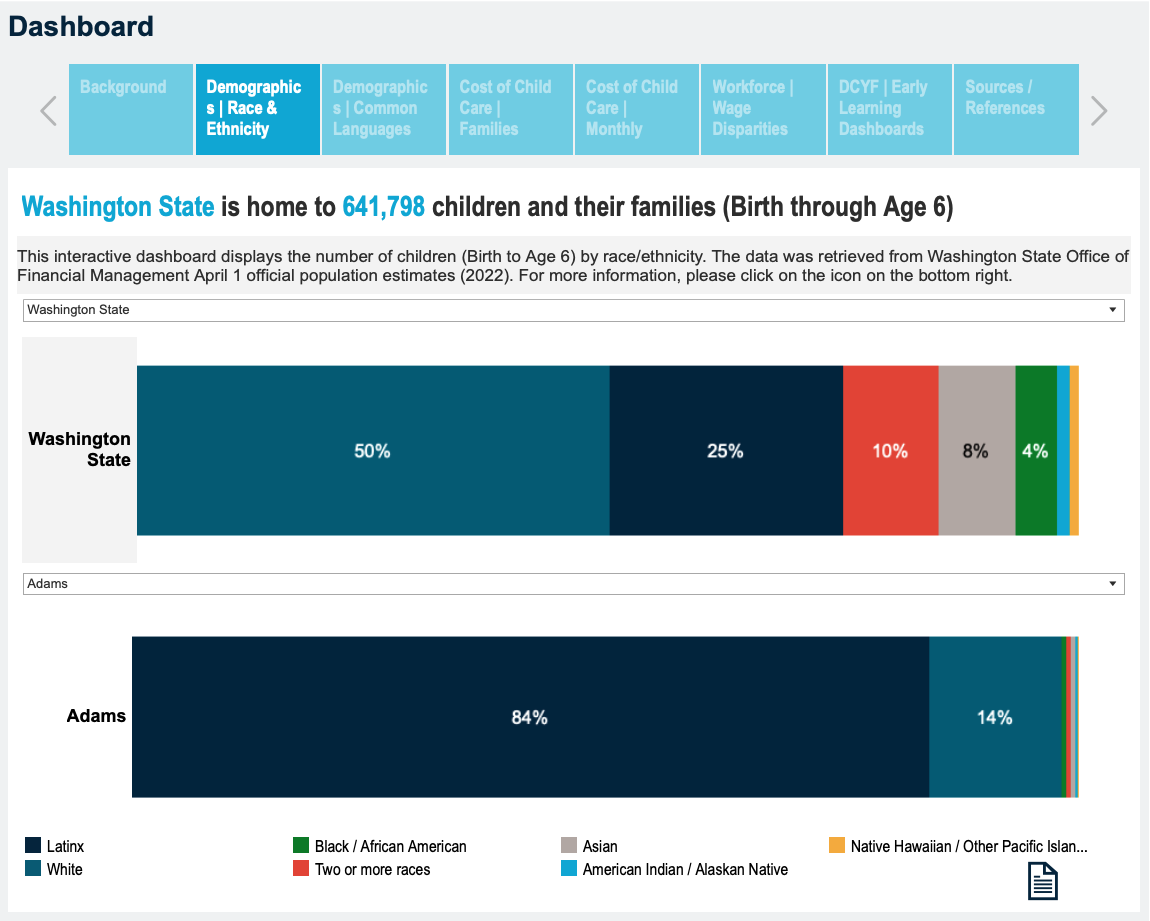The width and height of the screenshot is (1150, 921).
Task: Open the Demographics | Common Languages tab
Action: click(x=384, y=109)
